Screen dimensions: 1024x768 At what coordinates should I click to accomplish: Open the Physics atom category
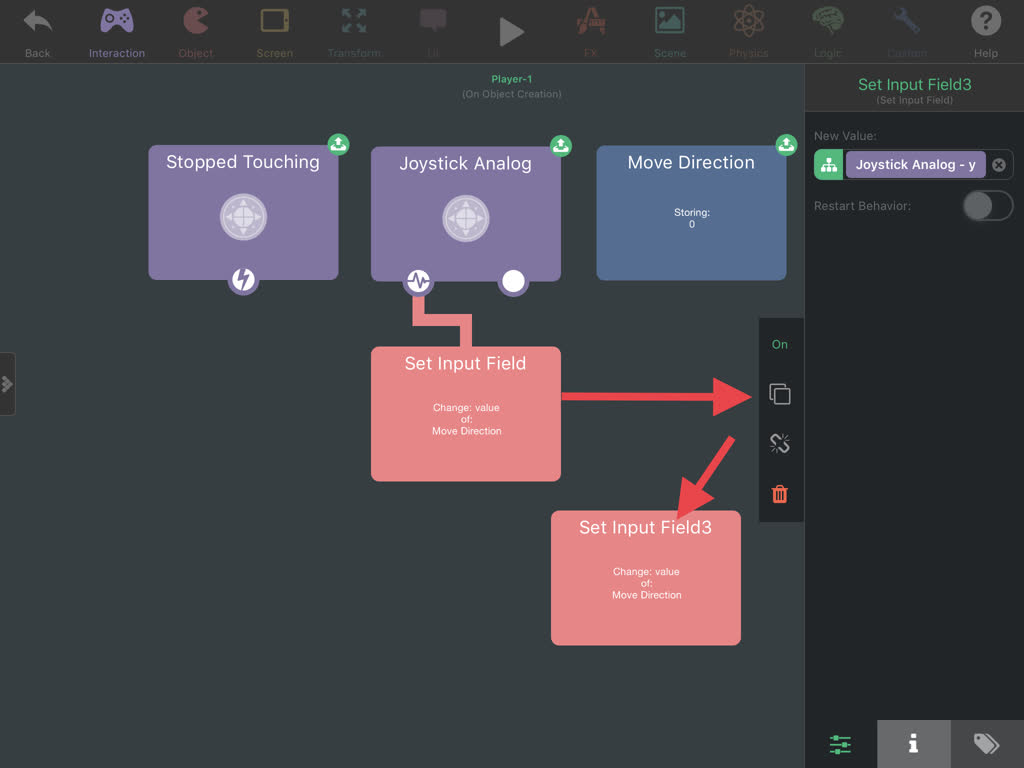748,31
